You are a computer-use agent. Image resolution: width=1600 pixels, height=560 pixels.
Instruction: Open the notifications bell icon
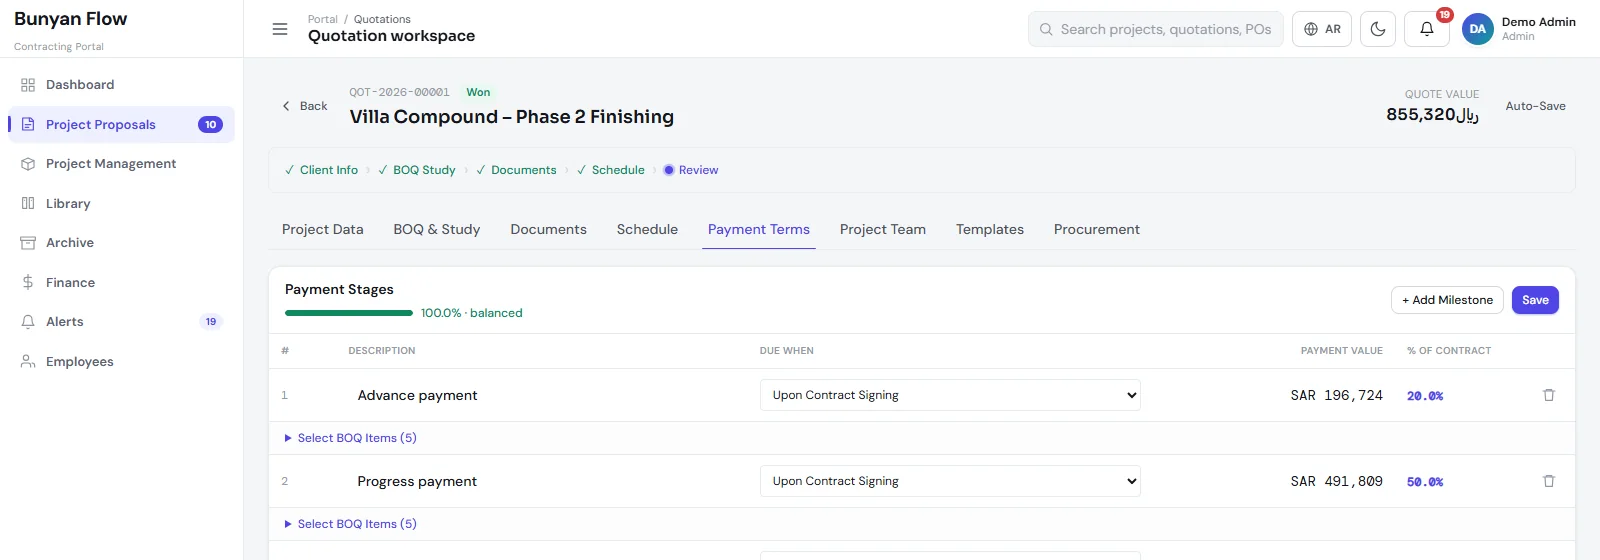point(1427,29)
